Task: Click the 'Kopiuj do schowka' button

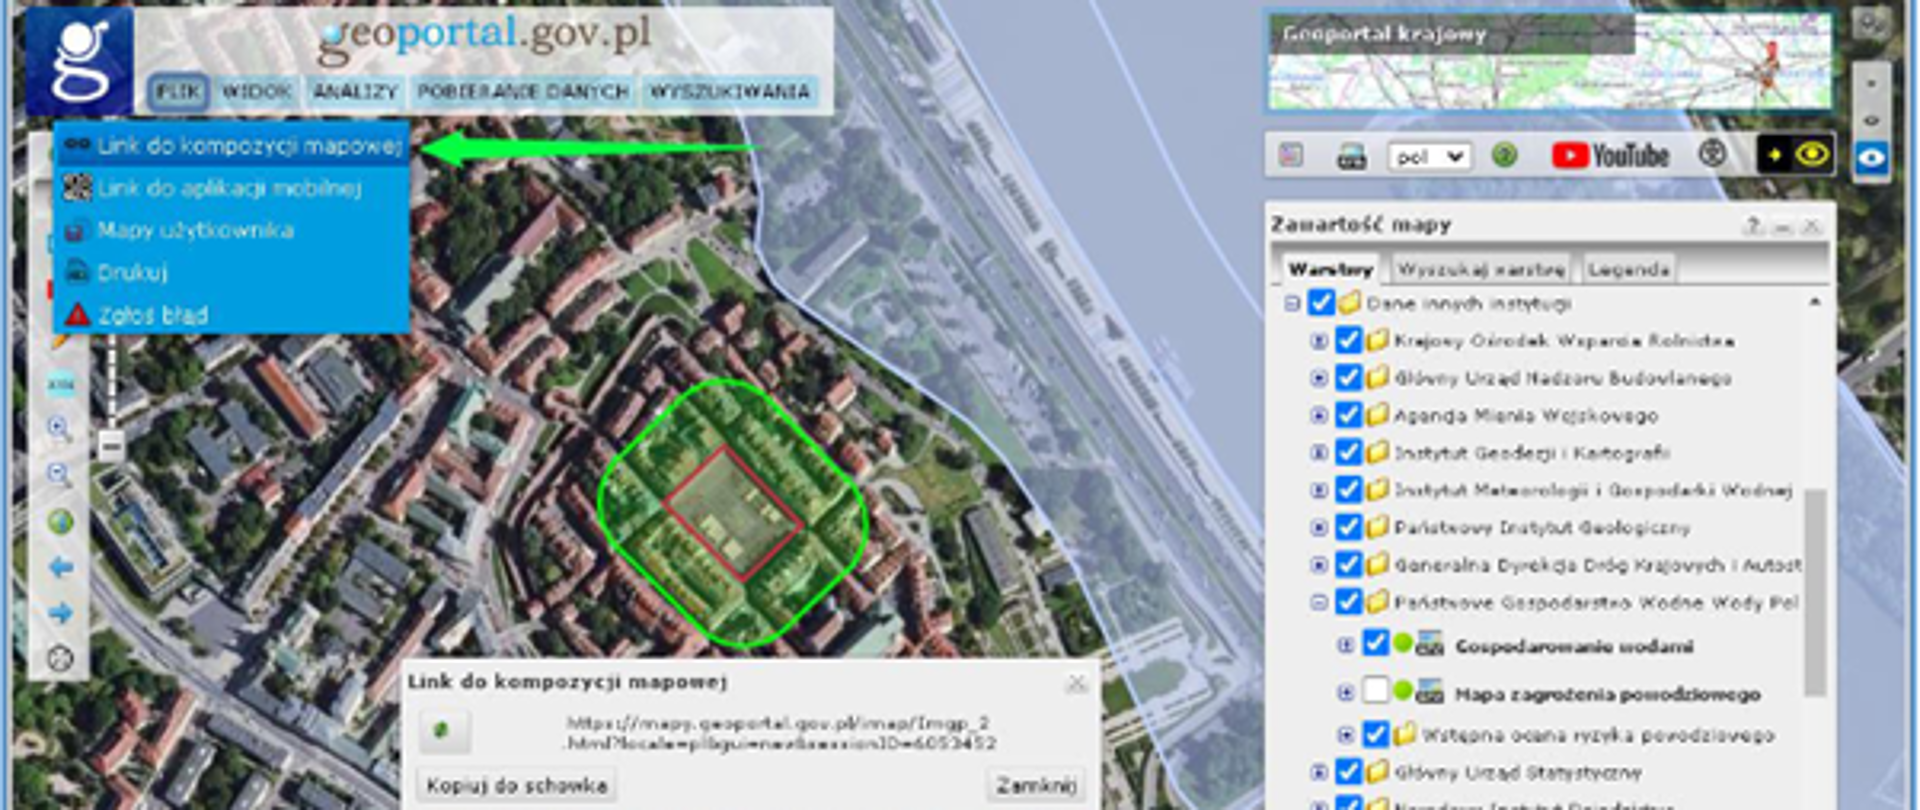Action: [x=516, y=785]
